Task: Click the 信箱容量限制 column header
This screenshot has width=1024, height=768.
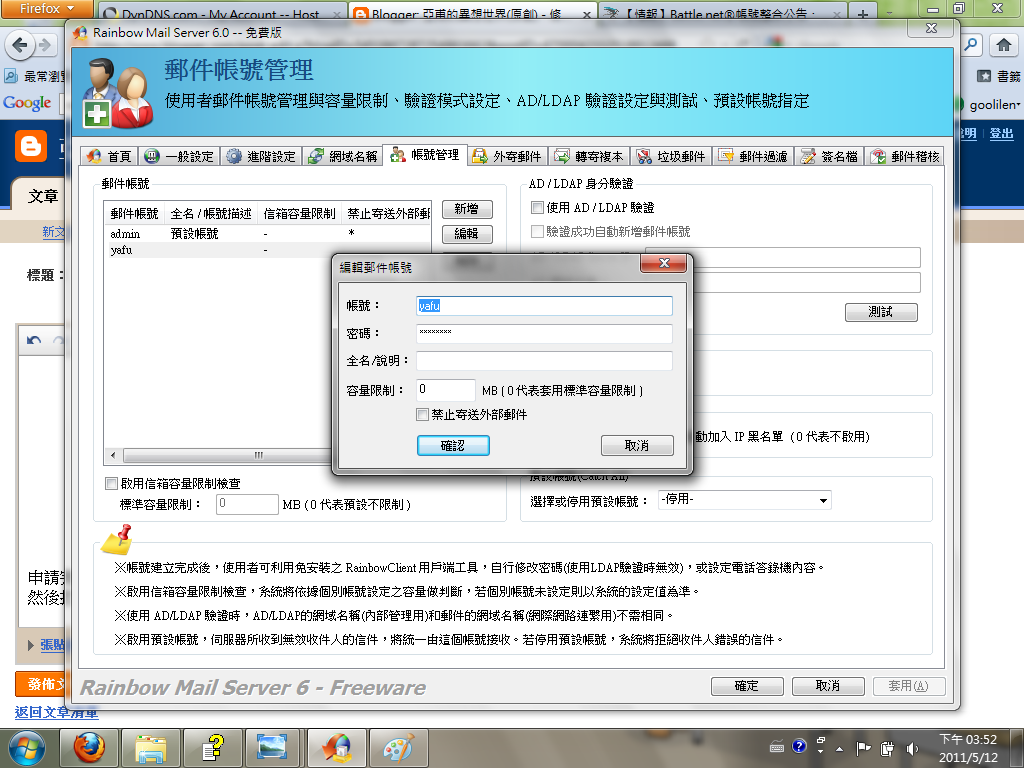Action: coord(299,214)
